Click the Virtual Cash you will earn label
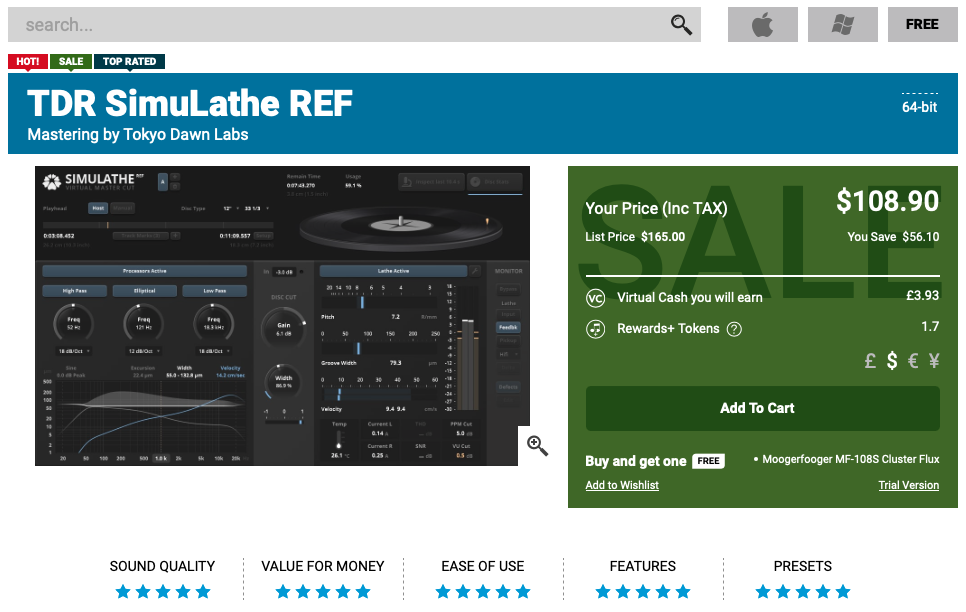The height and width of the screenshot is (612, 966). [x=690, y=298]
